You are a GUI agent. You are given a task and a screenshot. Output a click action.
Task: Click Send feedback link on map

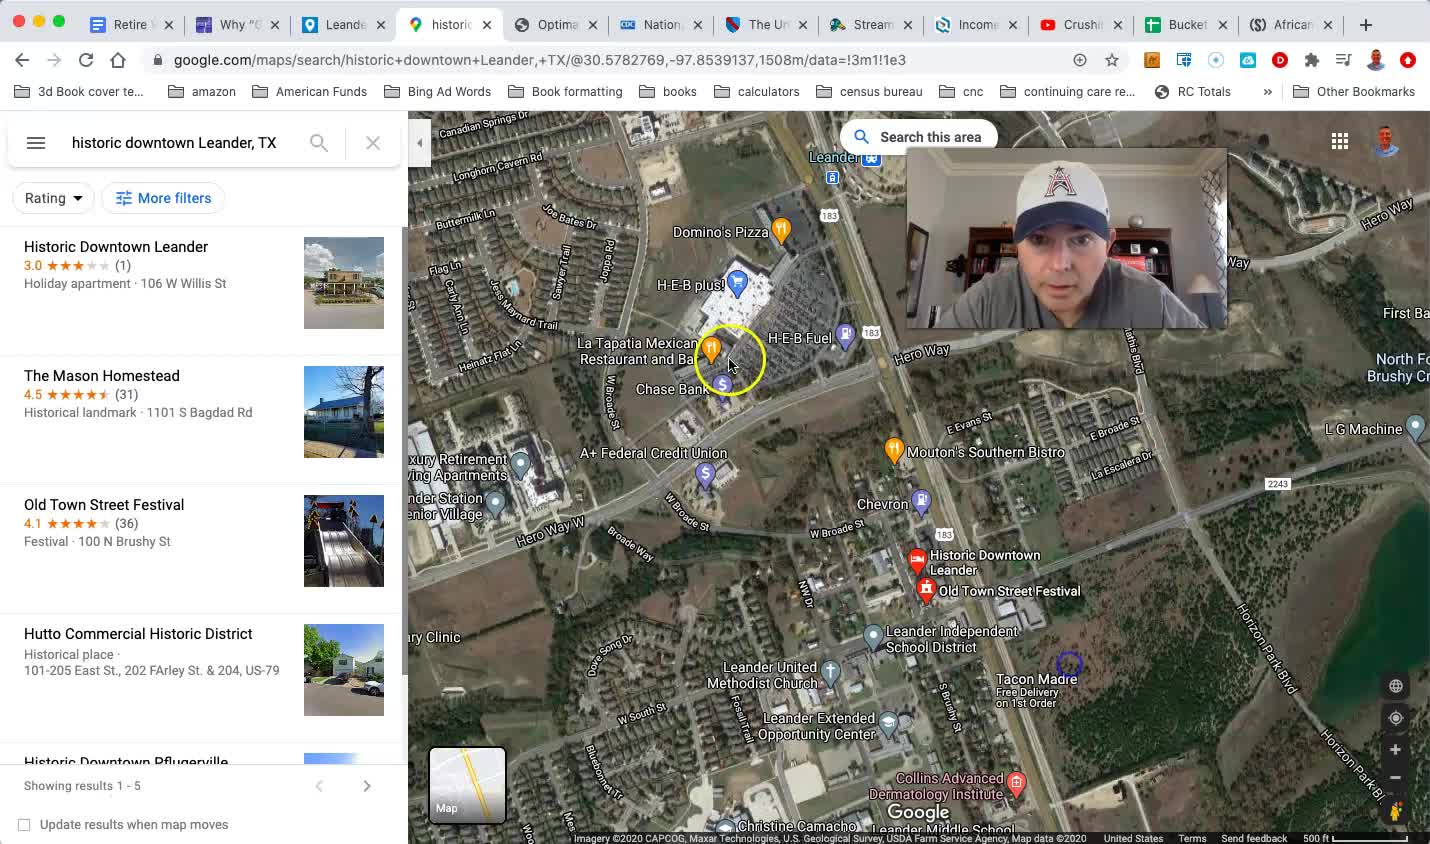click(1254, 838)
